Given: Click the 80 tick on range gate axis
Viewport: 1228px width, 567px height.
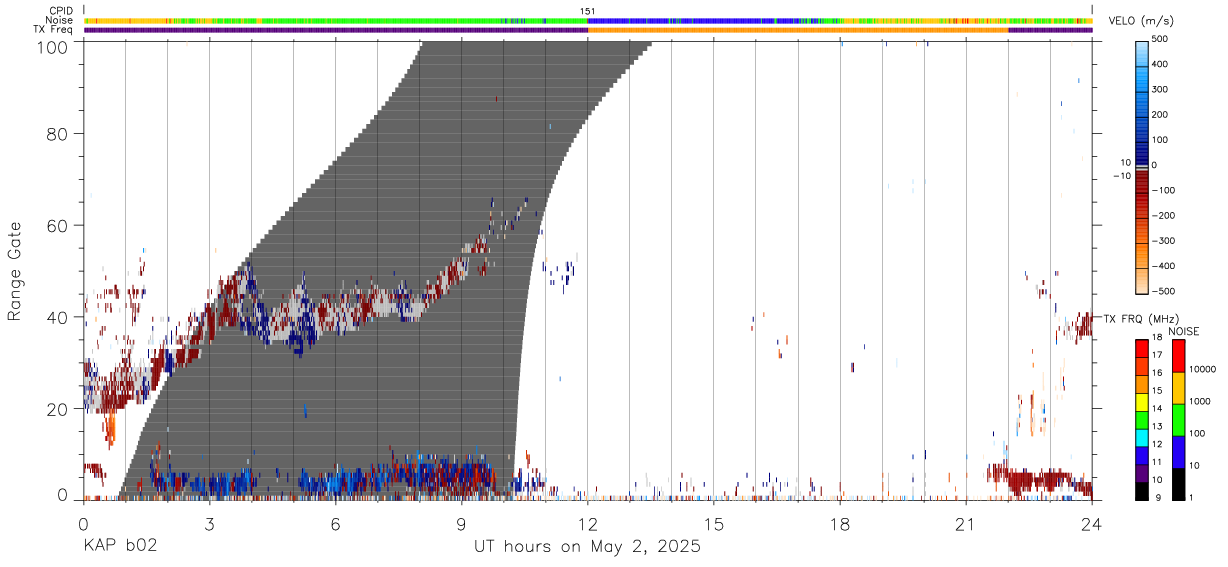Looking at the screenshot, I should pyautogui.click(x=58, y=133).
